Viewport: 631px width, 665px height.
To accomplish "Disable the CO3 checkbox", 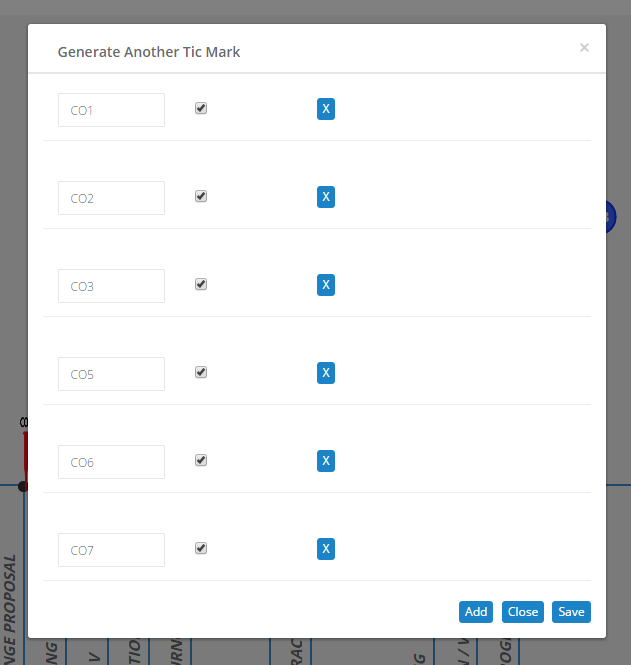I will tap(201, 284).
